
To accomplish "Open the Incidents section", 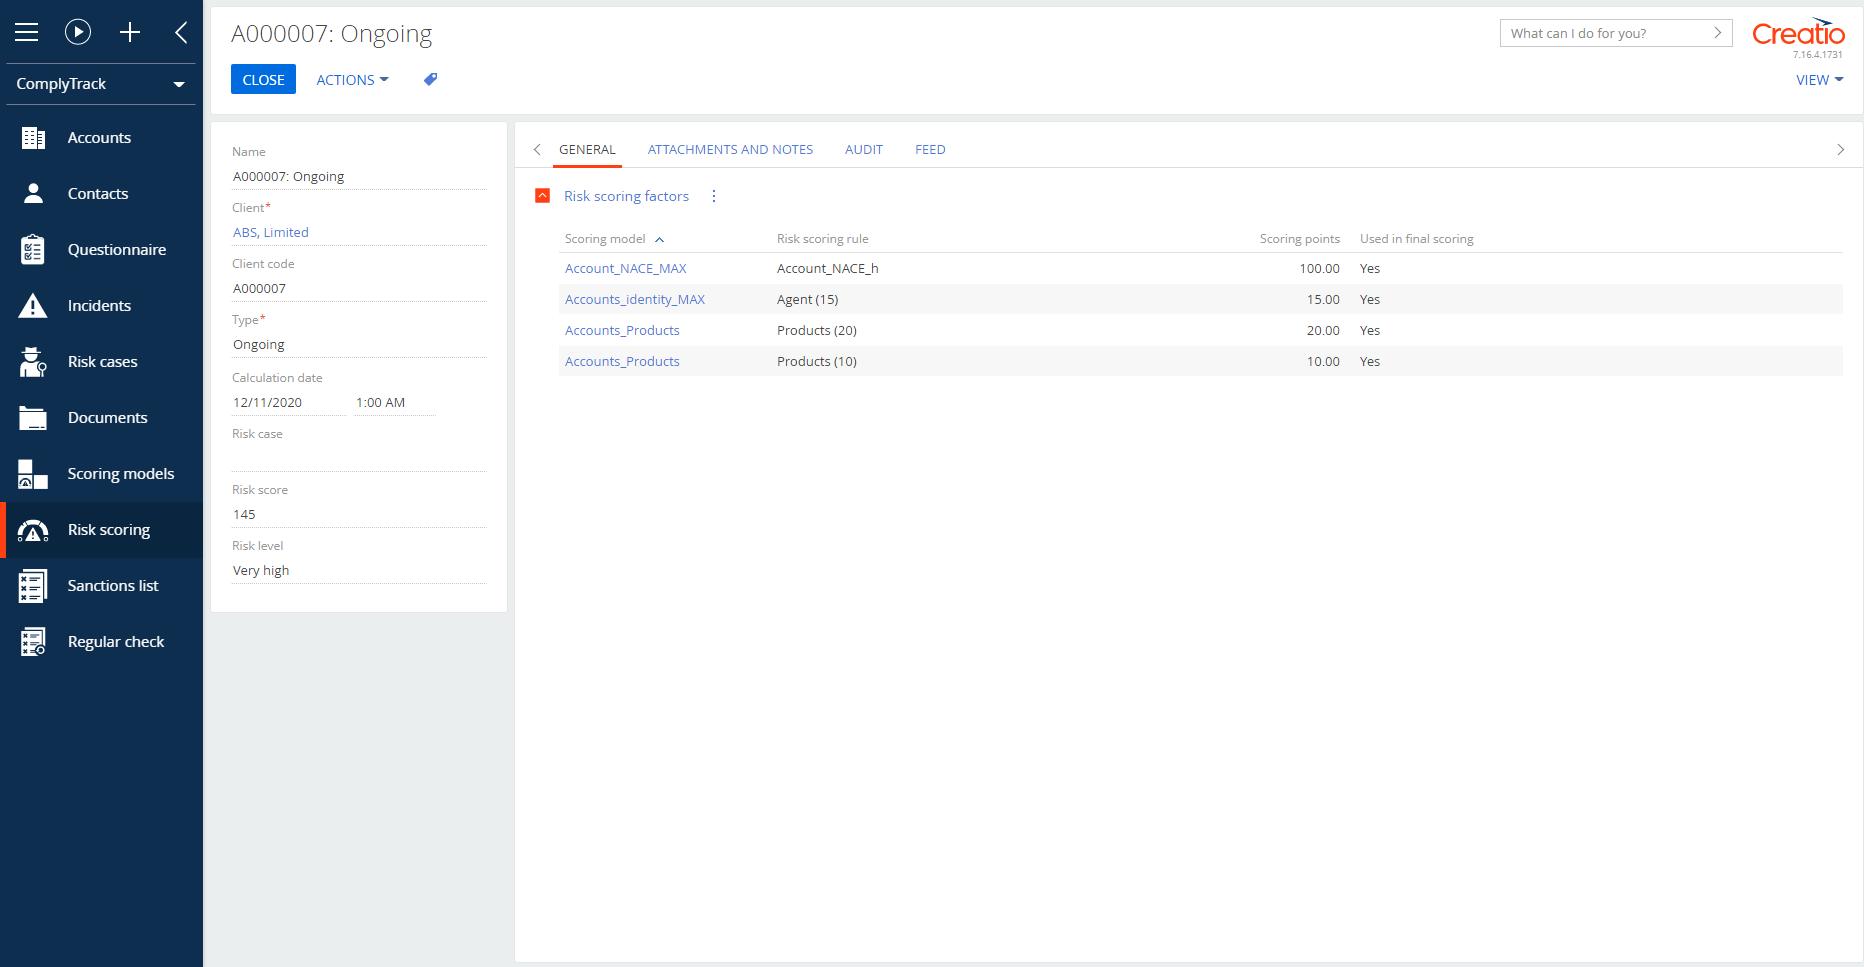I will coord(99,305).
